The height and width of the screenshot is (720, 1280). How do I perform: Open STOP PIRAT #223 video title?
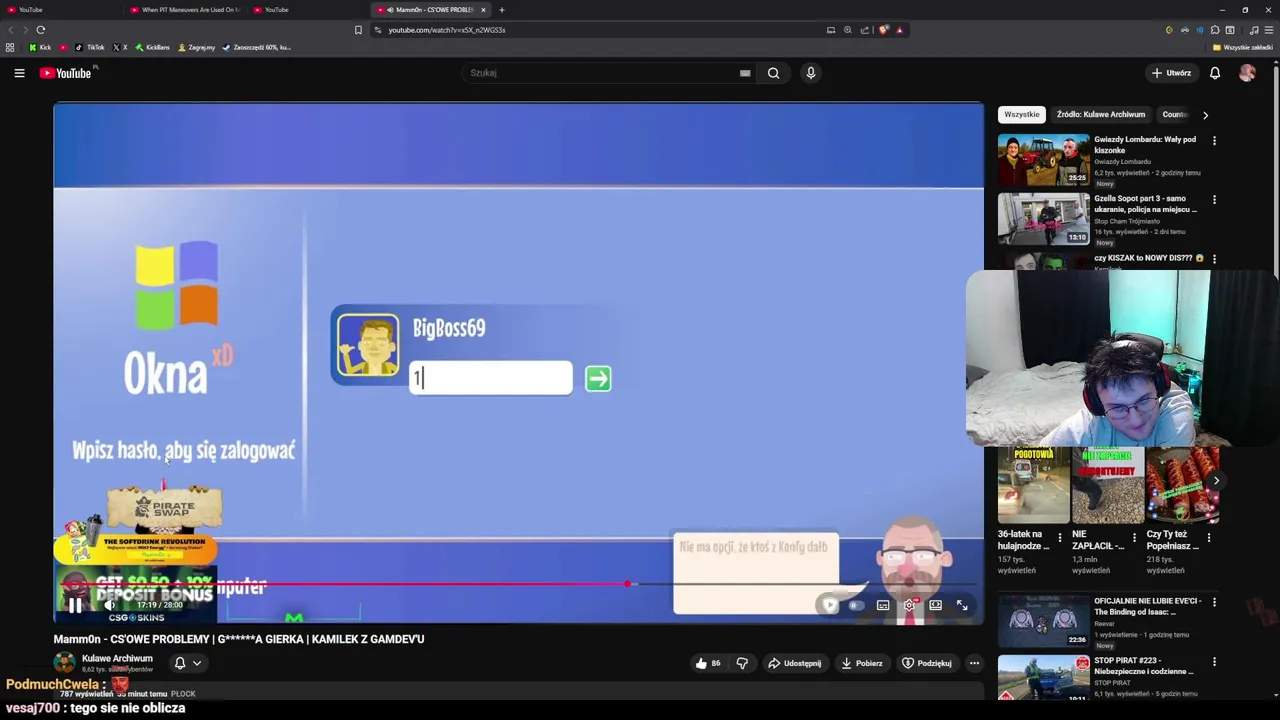(x=1145, y=666)
